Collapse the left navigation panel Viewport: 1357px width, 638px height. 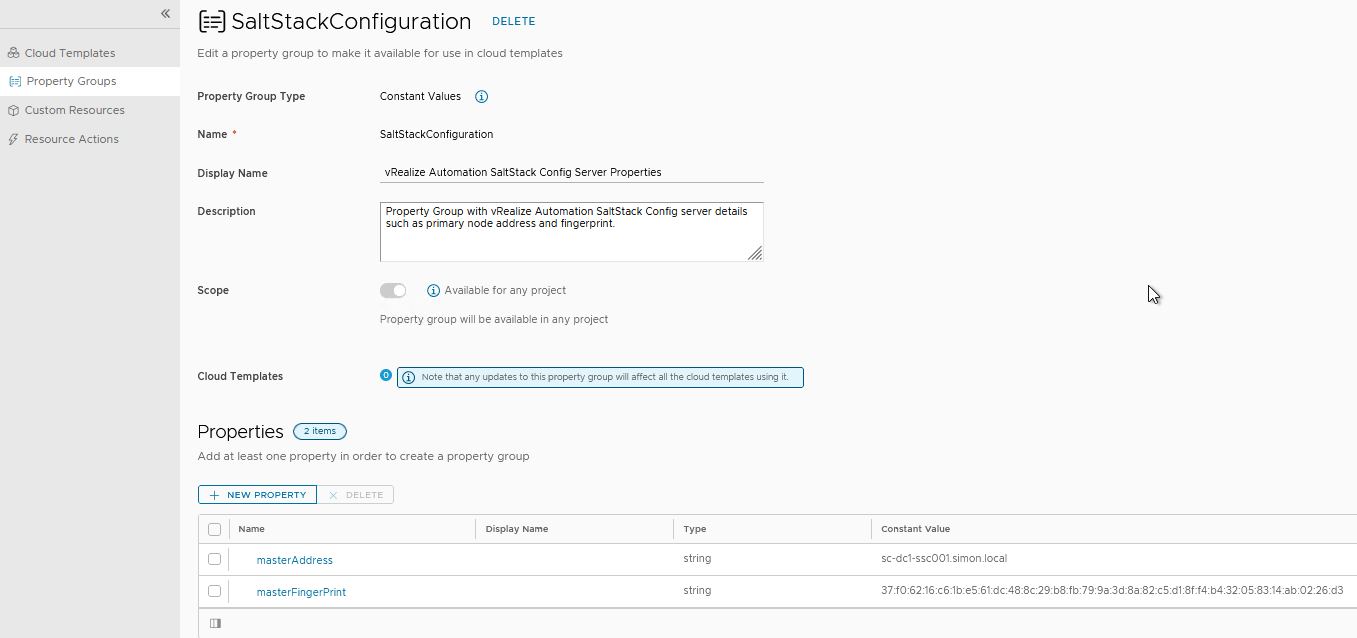165,13
